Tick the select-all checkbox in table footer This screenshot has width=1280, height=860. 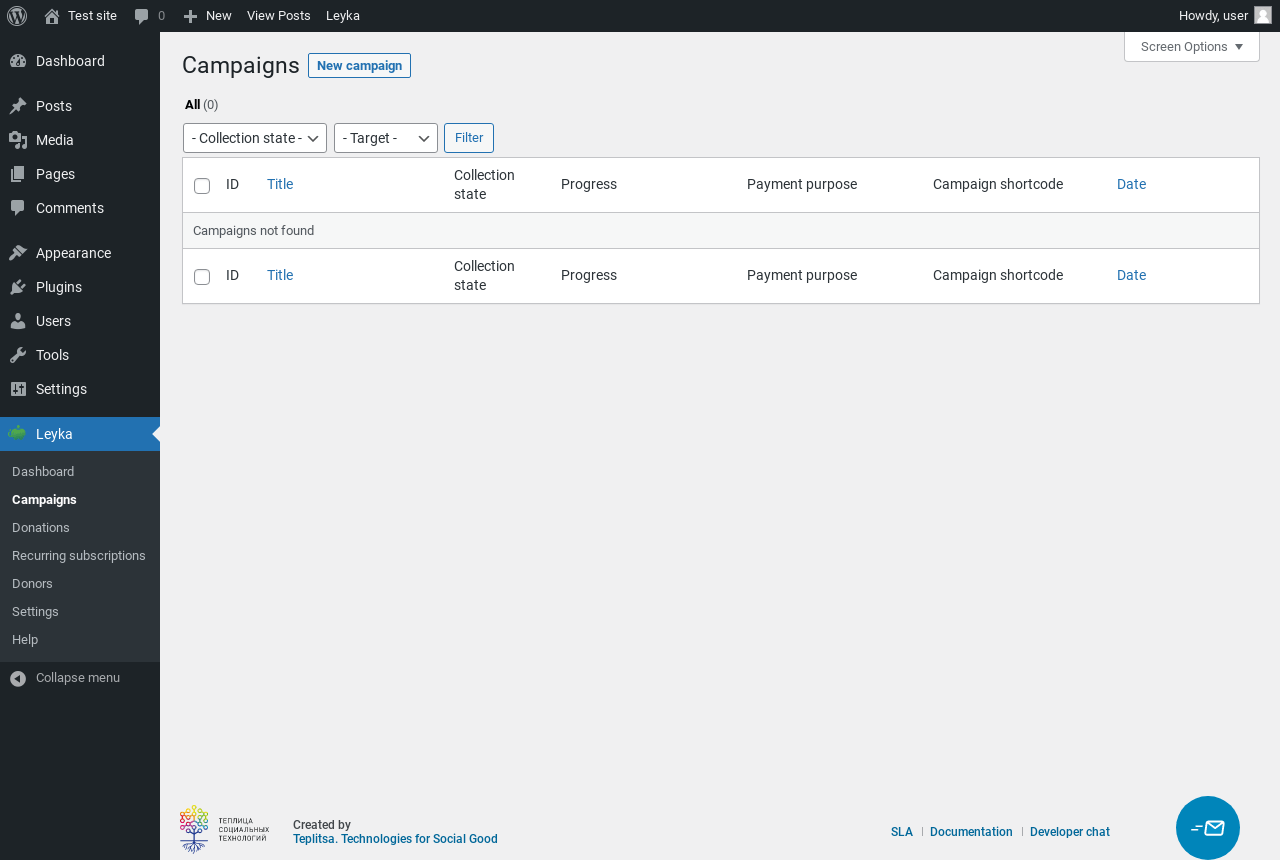coord(202,277)
